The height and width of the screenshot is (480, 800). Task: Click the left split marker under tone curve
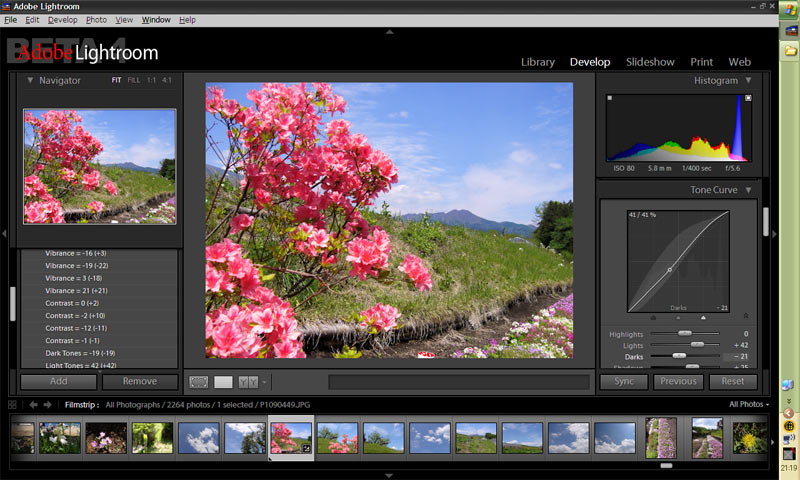[653, 317]
